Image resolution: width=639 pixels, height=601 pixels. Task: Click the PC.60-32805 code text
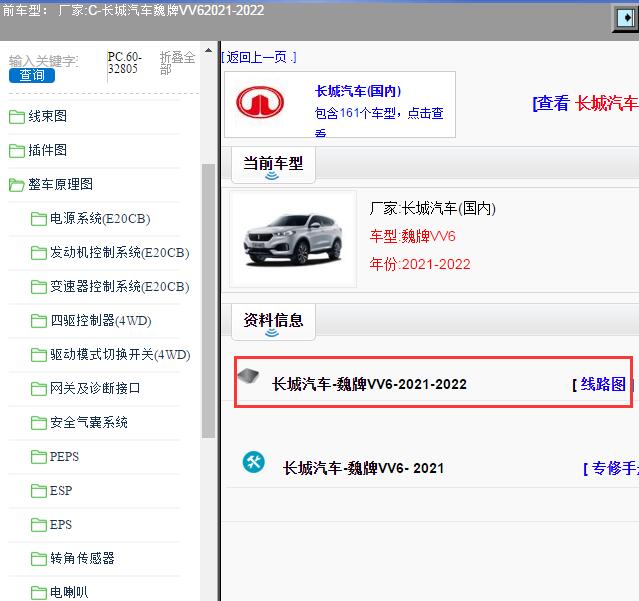(124, 63)
